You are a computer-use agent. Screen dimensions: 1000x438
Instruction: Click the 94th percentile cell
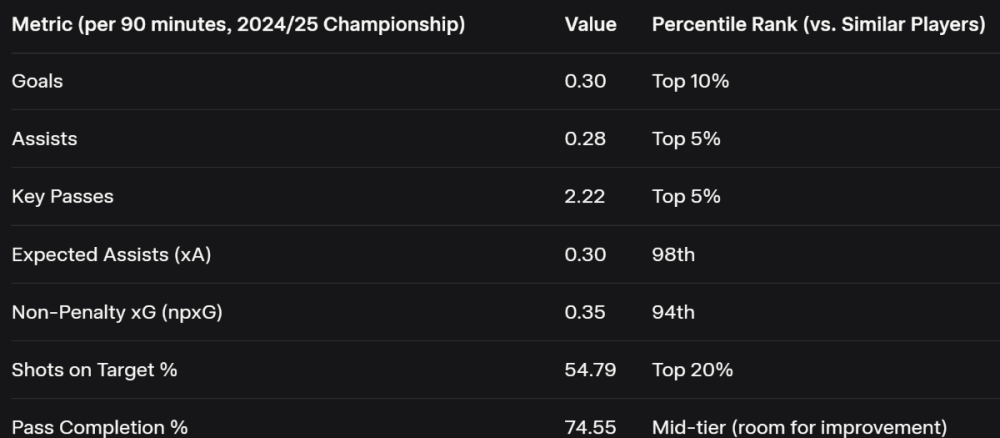click(673, 312)
